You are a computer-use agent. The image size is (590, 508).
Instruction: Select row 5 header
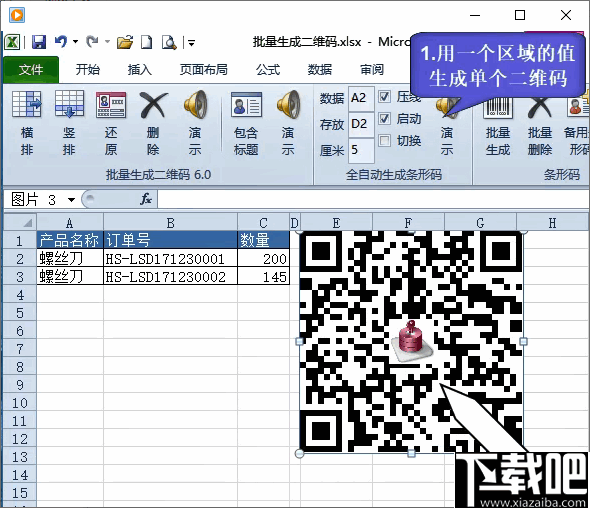pyautogui.click(x=20, y=313)
